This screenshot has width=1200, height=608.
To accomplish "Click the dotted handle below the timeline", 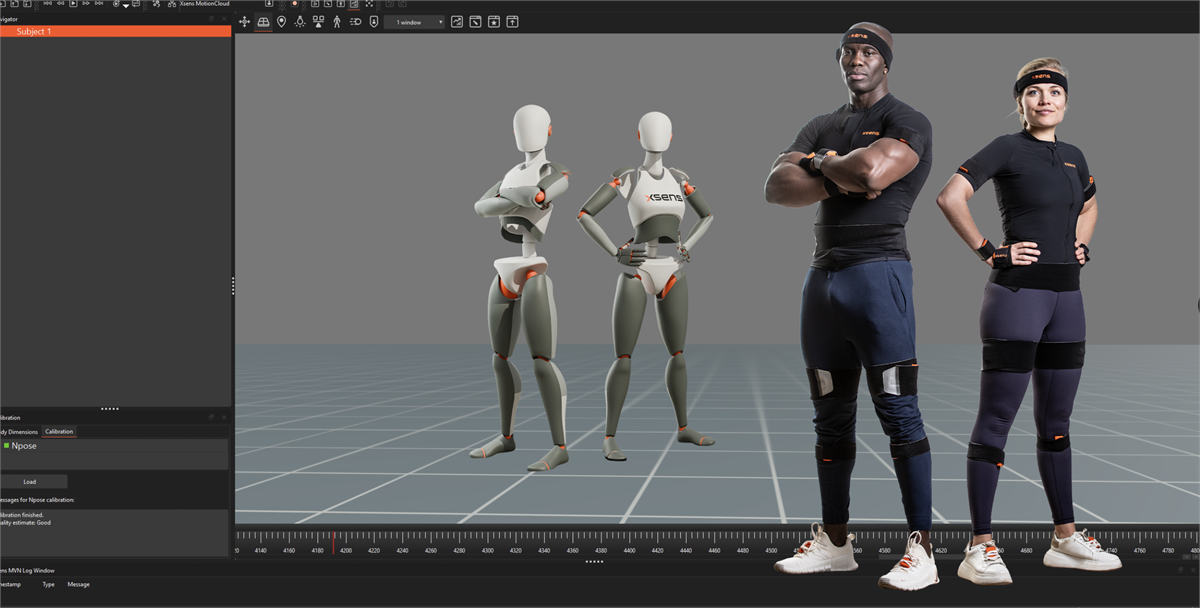I will [x=594, y=561].
